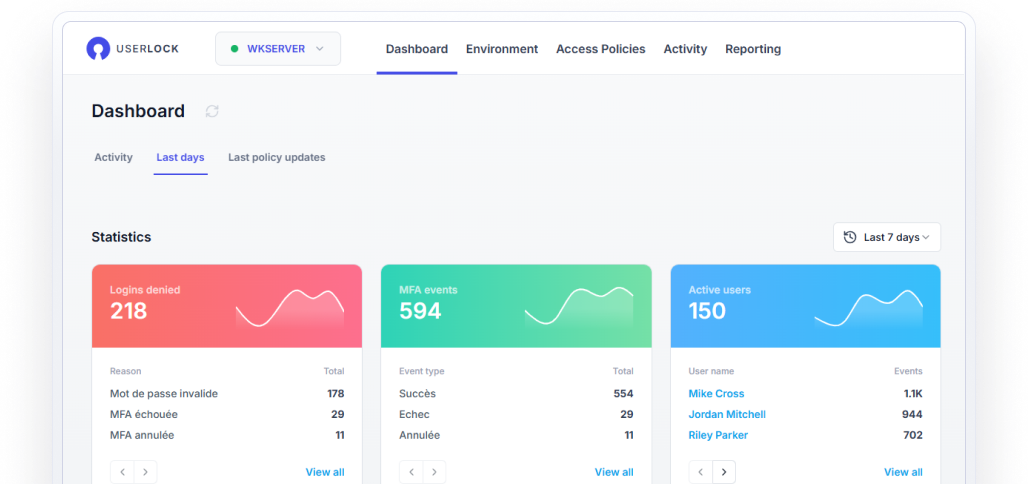Switch to the Activity sub-tab under Dashboard
This screenshot has height=484, width=1028.
point(113,157)
